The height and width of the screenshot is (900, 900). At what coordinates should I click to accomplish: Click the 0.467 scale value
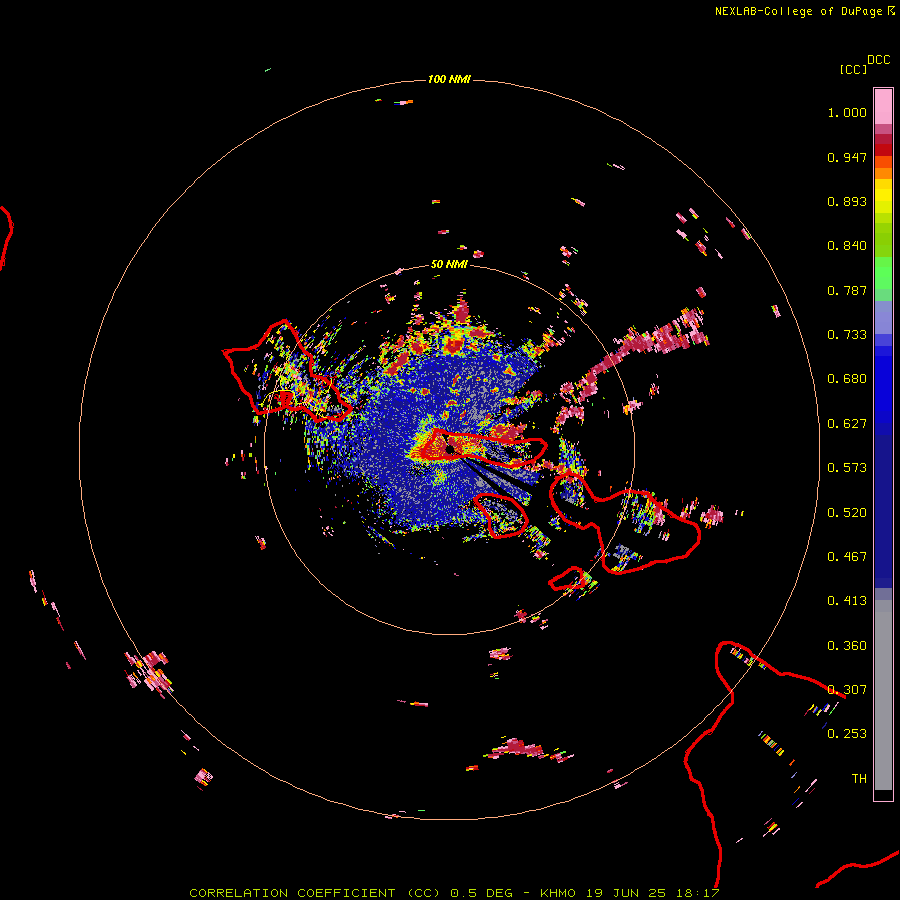coord(847,557)
